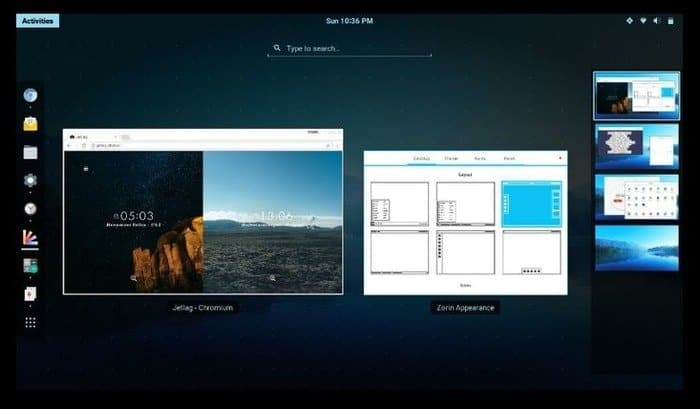Close the Zorin Appearance window
Image resolution: width=700 pixels, height=409 pixels.
point(560,158)
